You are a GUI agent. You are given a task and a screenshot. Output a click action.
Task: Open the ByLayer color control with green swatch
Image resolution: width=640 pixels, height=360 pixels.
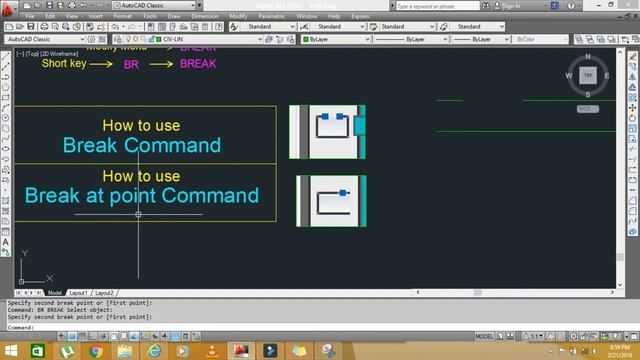coord(336,39)
